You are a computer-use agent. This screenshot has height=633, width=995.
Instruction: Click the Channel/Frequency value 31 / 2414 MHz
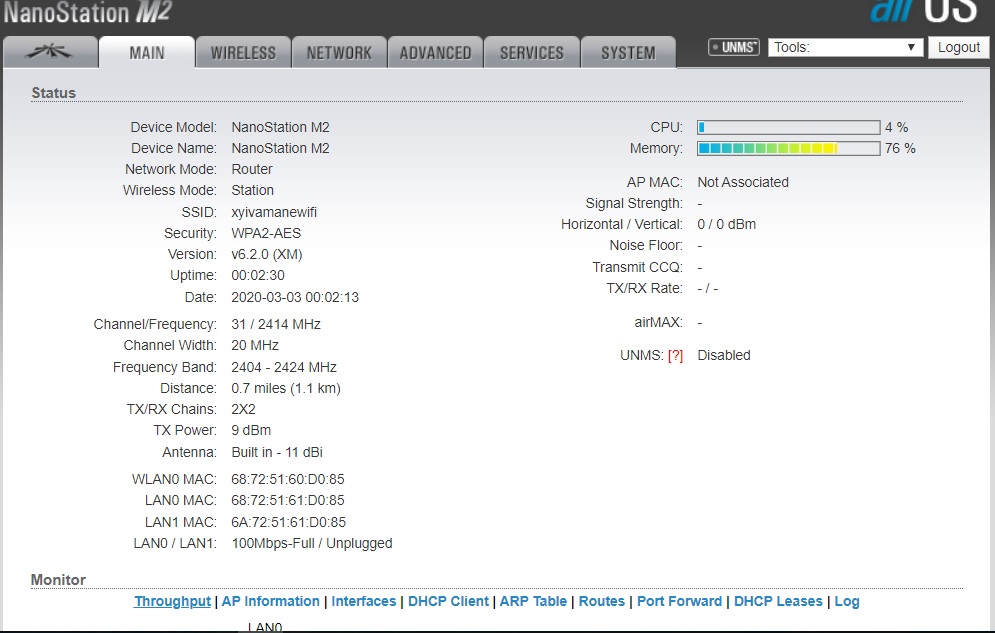coord(275,324)
